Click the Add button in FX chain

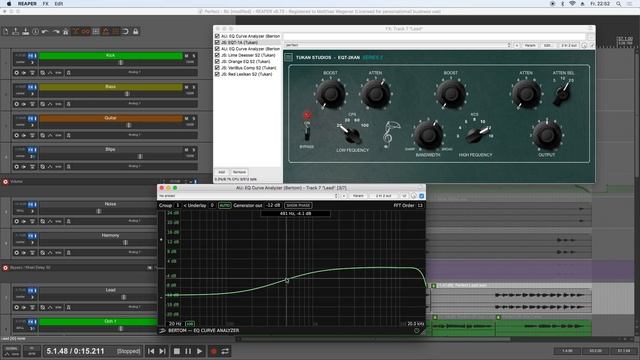[221, 172]
